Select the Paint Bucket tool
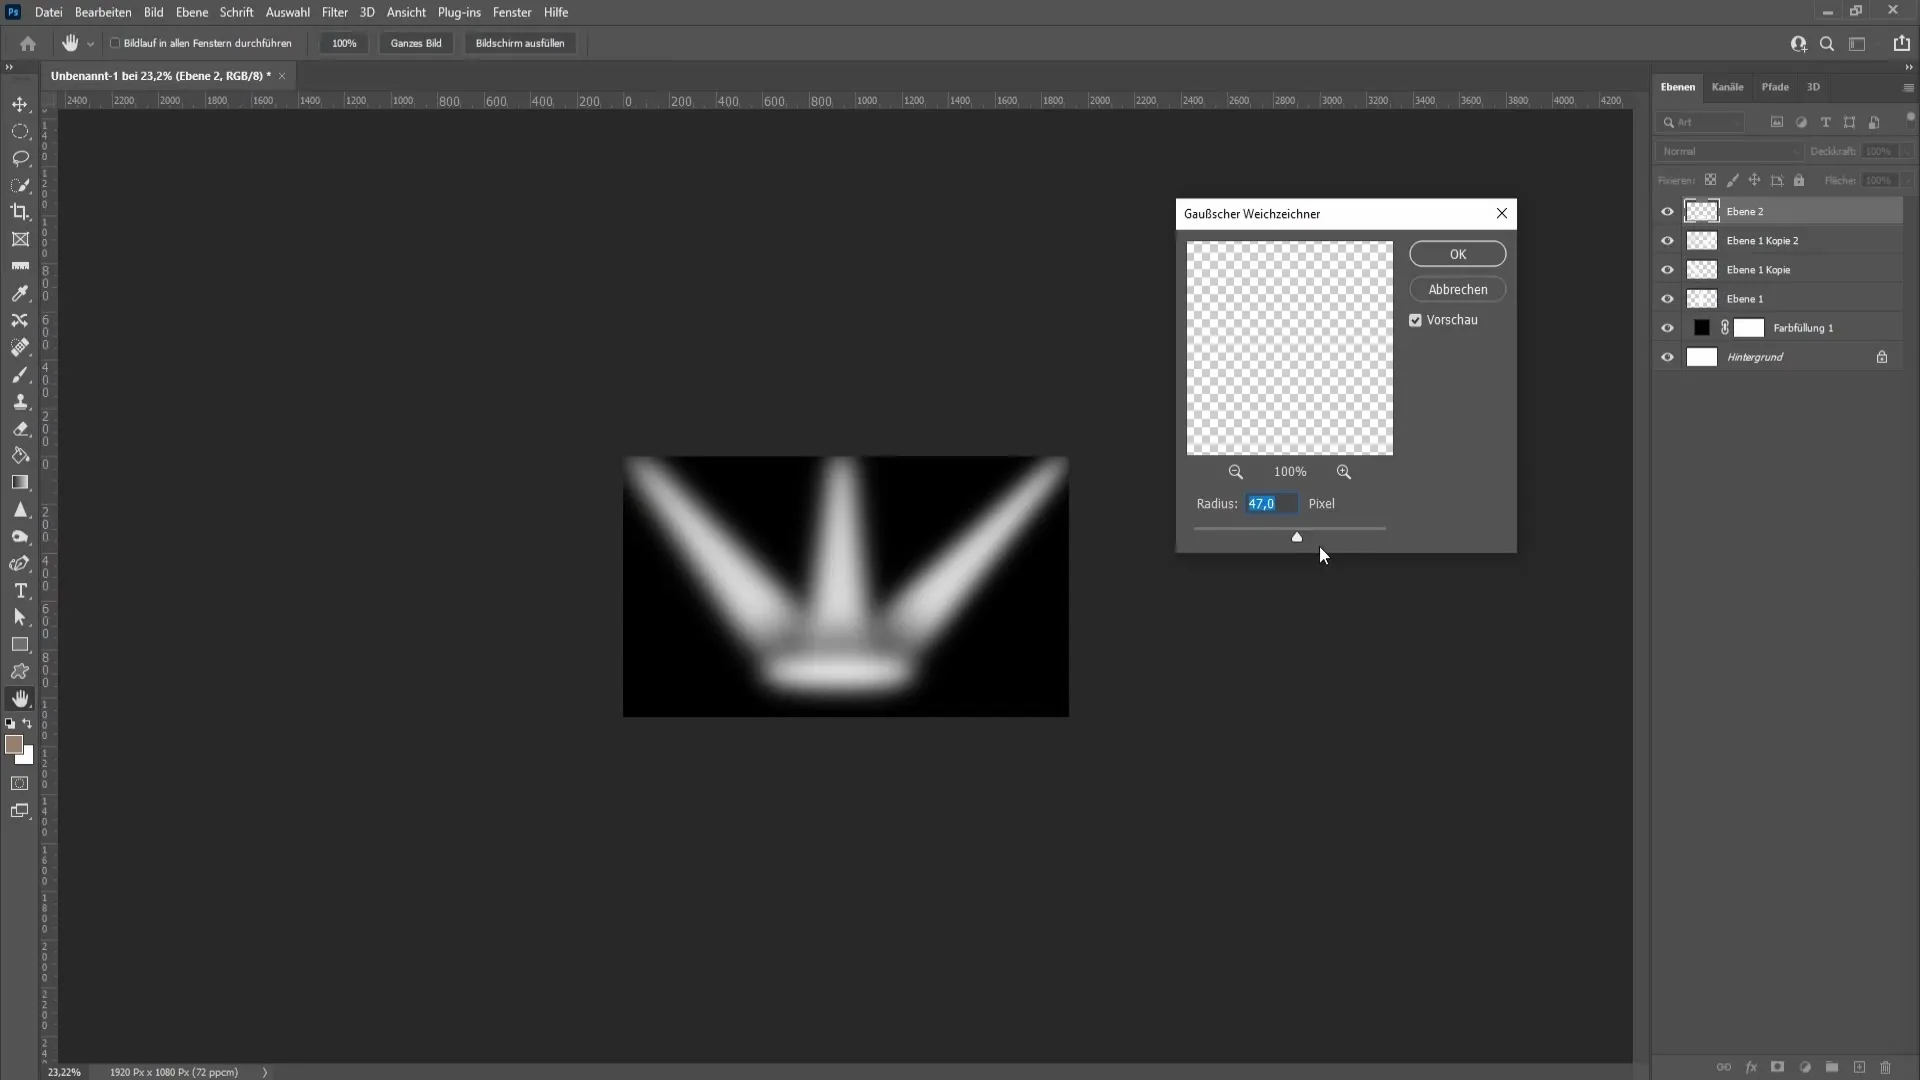Screen dimensions: 1920x1080 [20, 455]
